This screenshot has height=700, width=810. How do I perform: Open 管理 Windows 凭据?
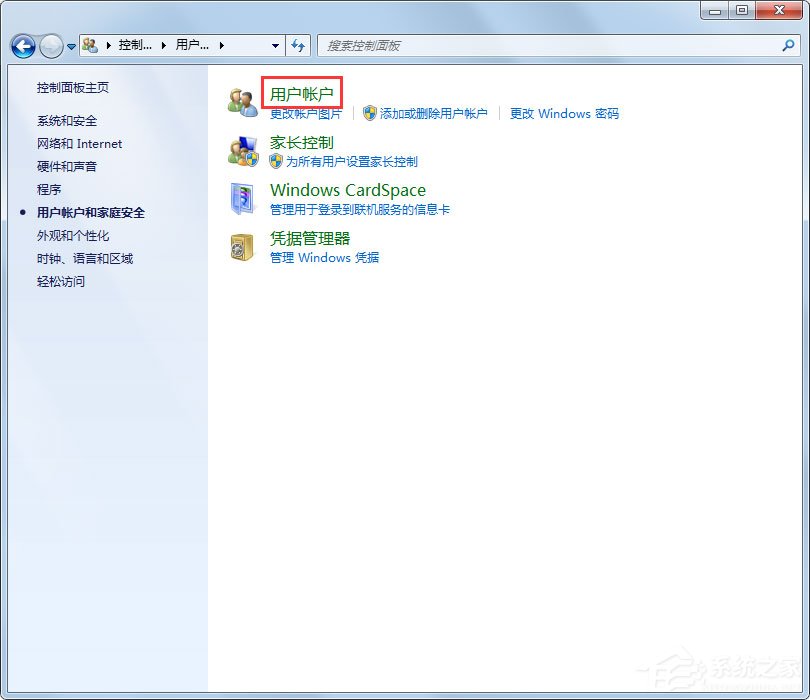click(323, 258)
